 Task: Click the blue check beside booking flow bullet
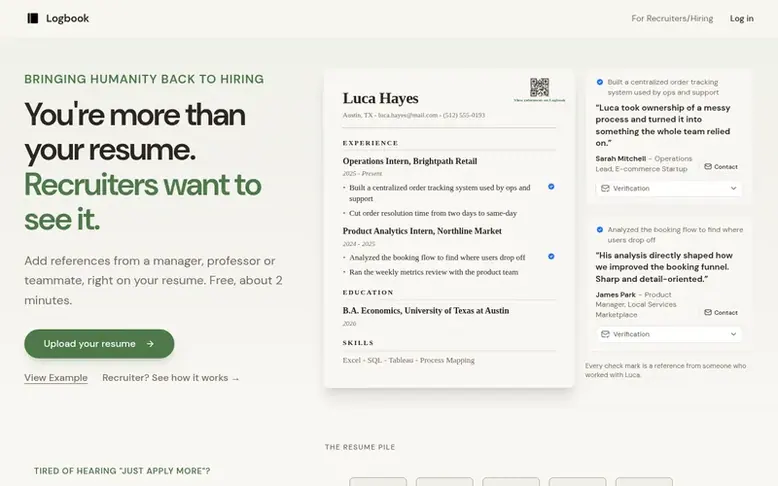coord(551,257)
